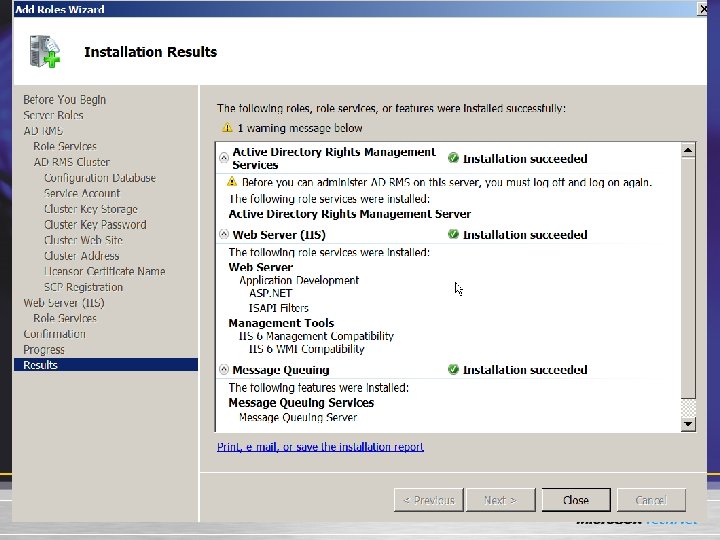This screenshot has height=540, width=720.
Task: Click the disabled Previous button
Action: [x=428, y=500]
